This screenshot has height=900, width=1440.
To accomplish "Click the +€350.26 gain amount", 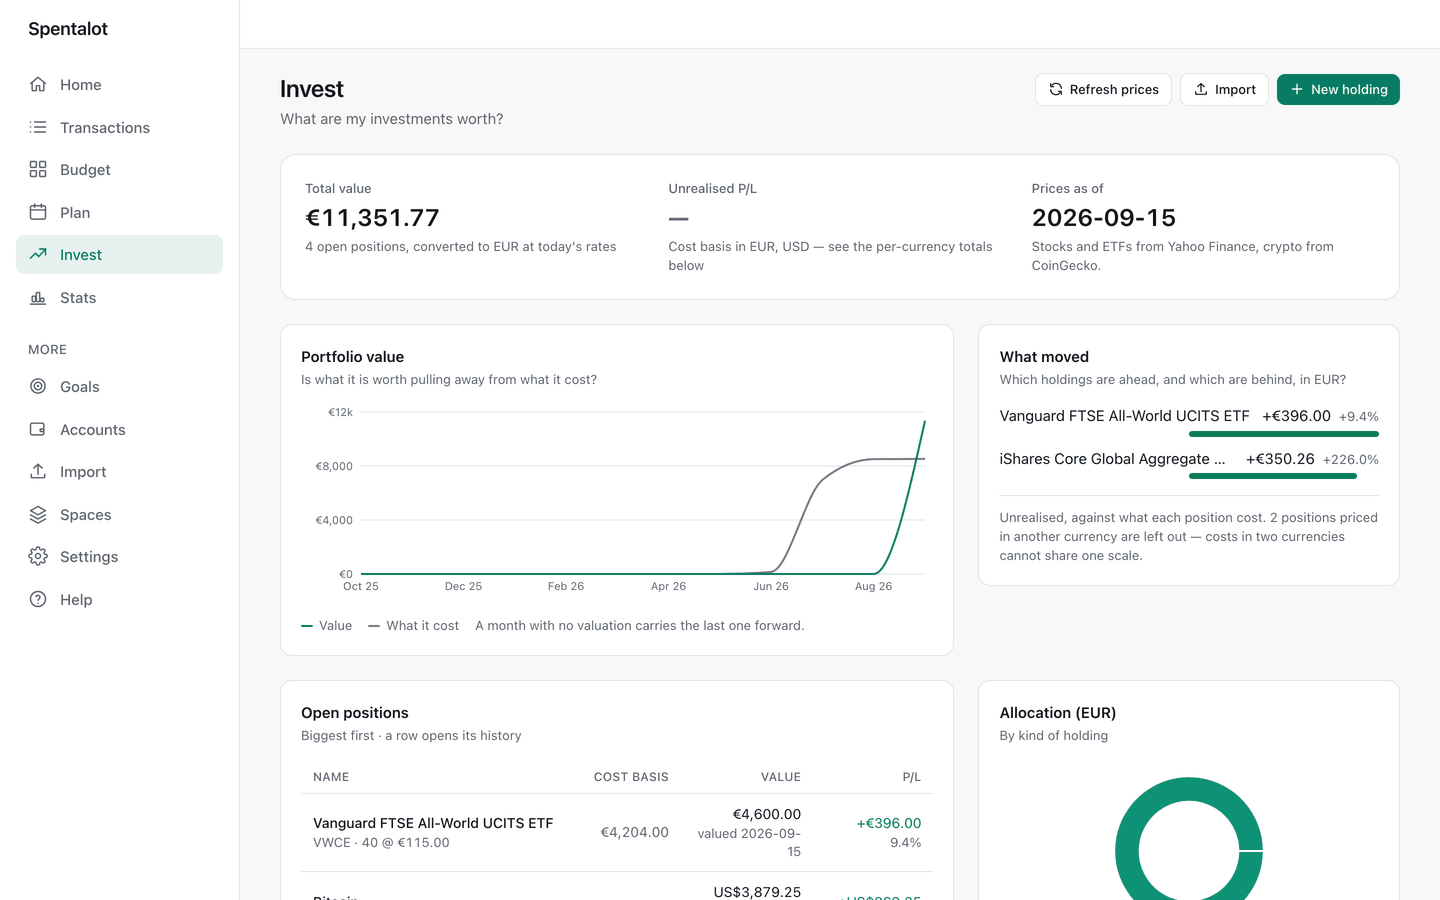I will (1280, 459).
